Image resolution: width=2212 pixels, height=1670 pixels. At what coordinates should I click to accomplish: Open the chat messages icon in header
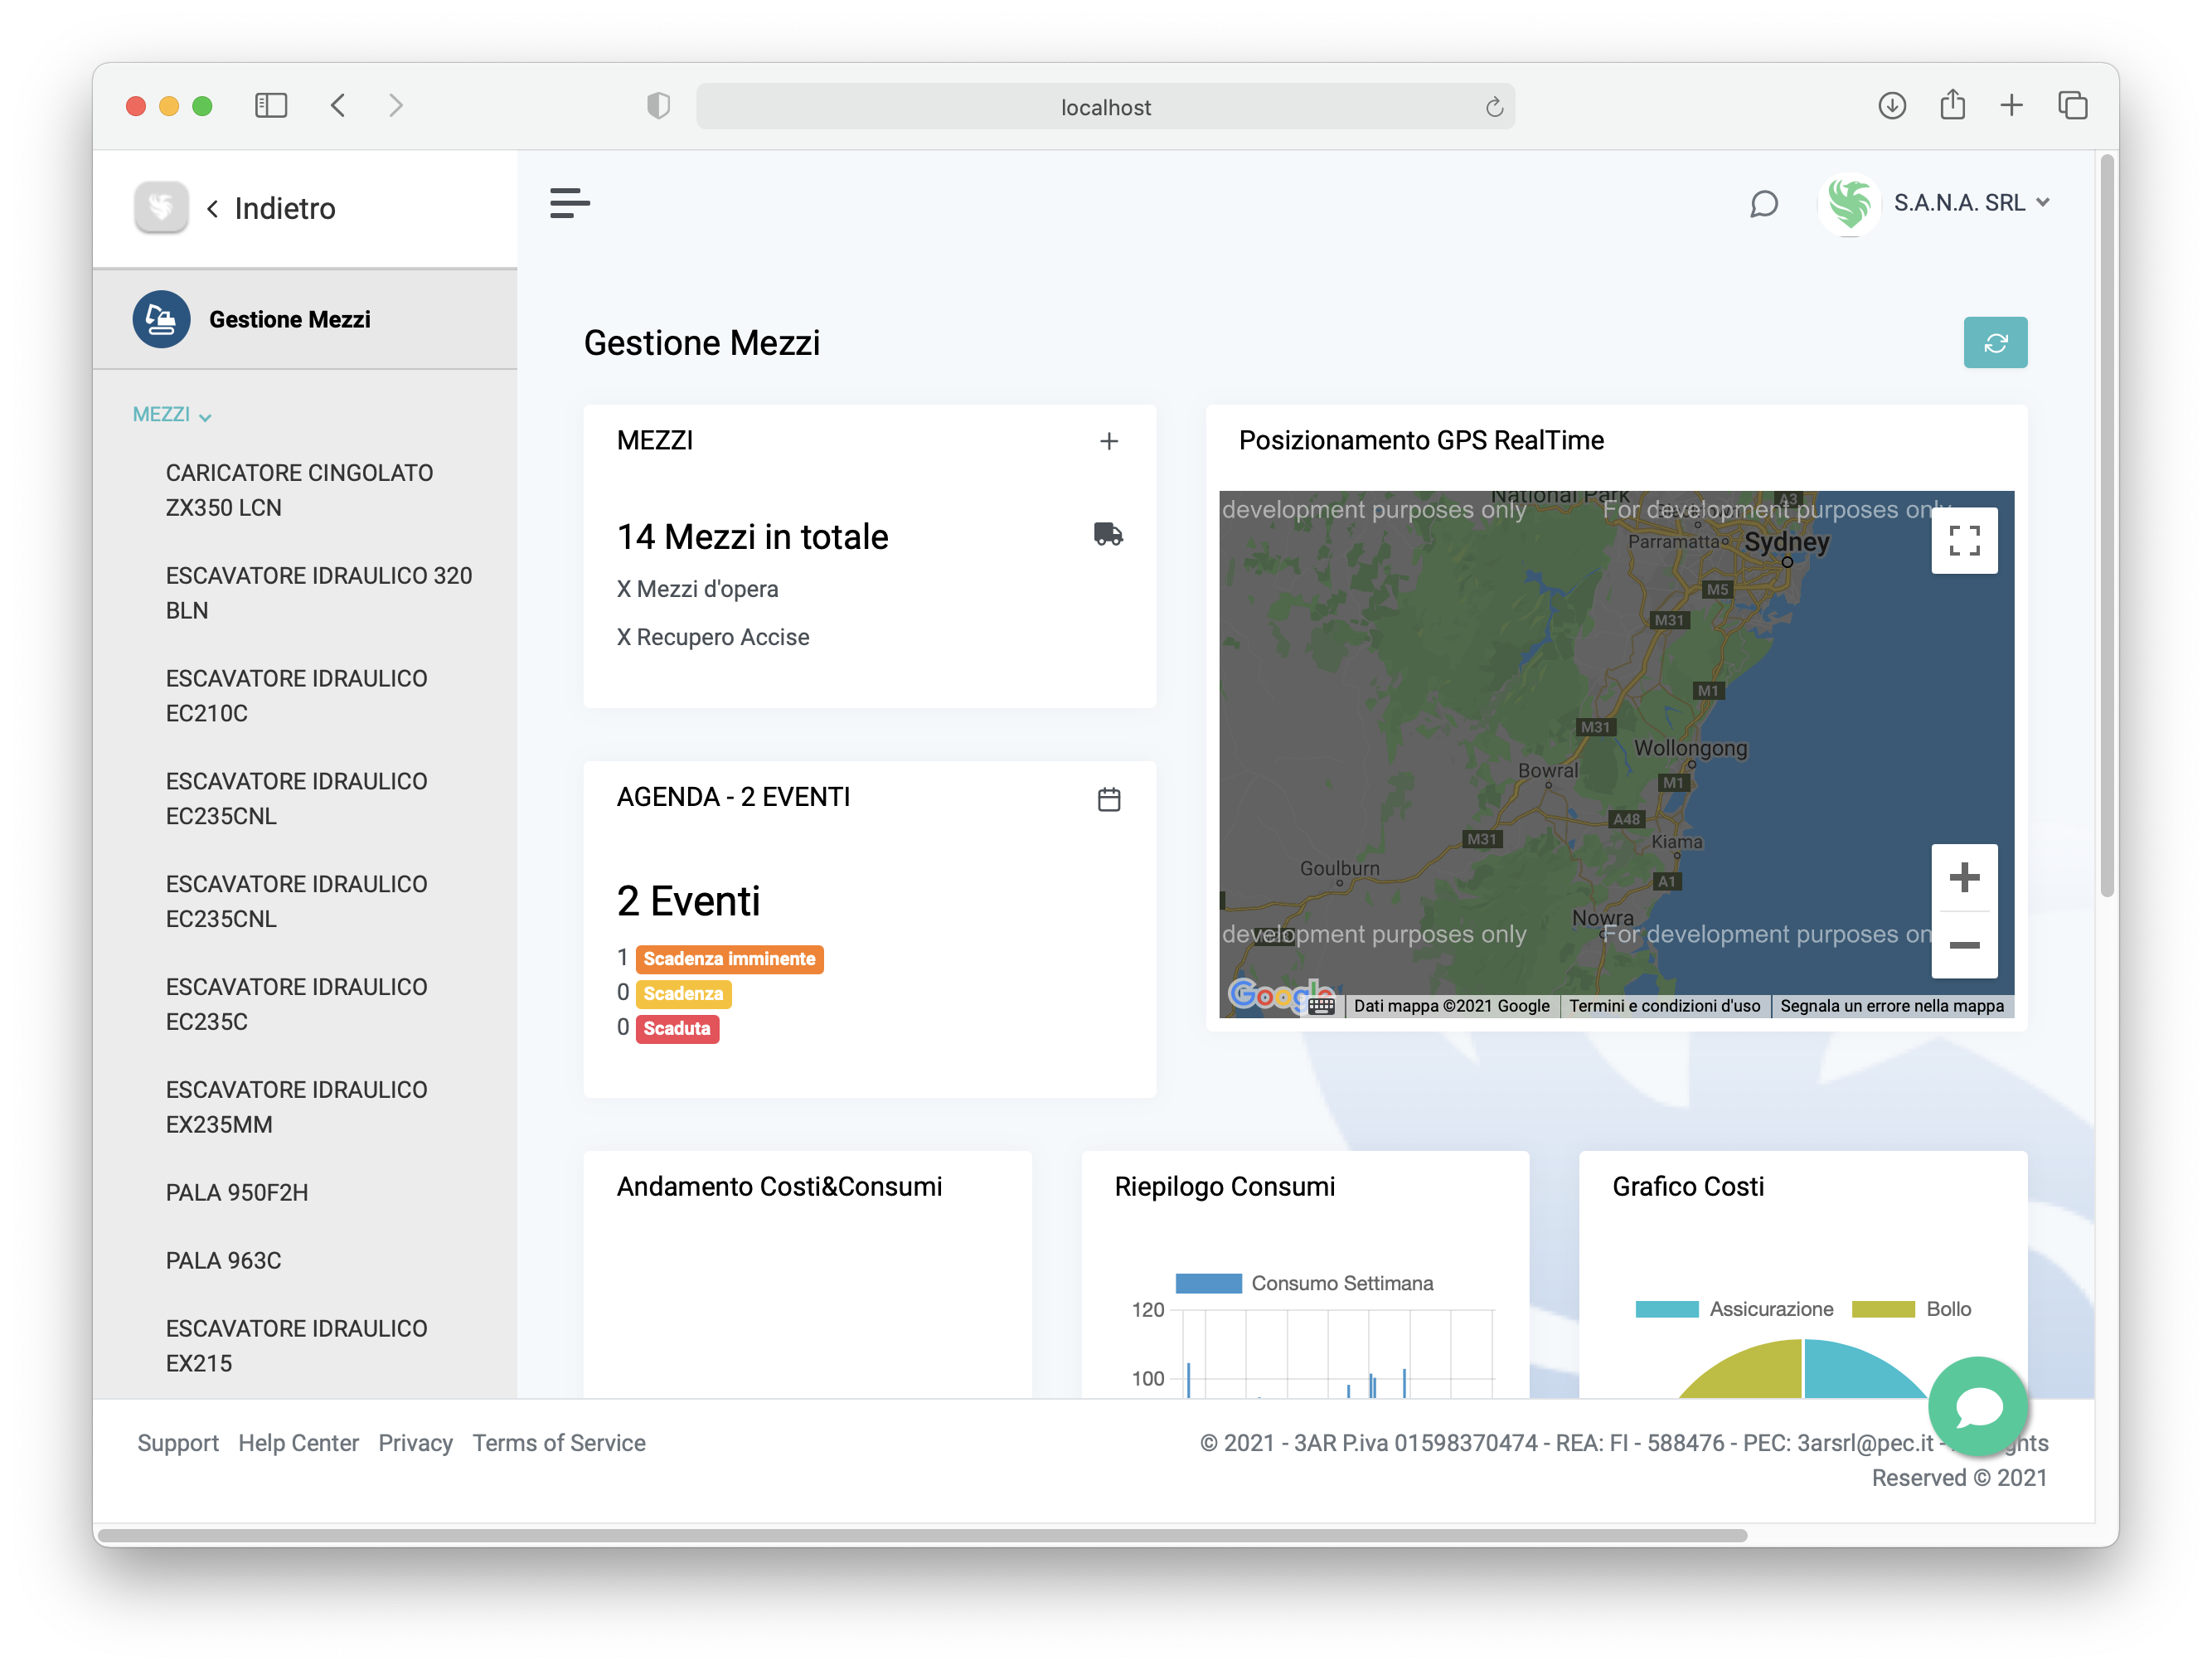tap(1764, 204)
